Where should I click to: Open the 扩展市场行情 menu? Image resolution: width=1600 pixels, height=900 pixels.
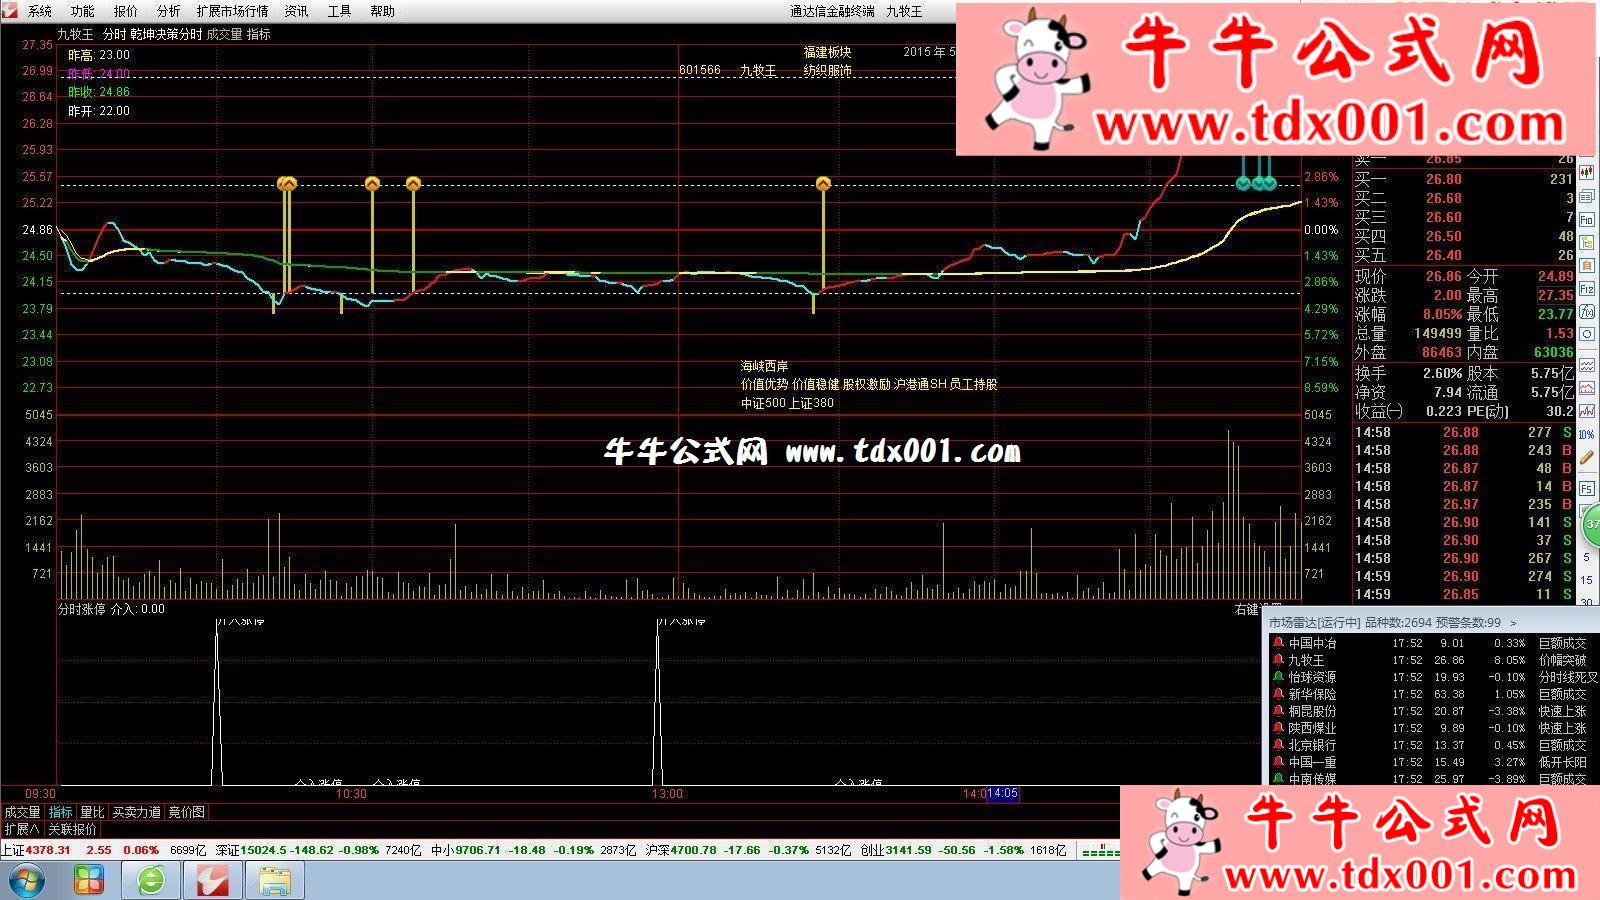[232, 11]
